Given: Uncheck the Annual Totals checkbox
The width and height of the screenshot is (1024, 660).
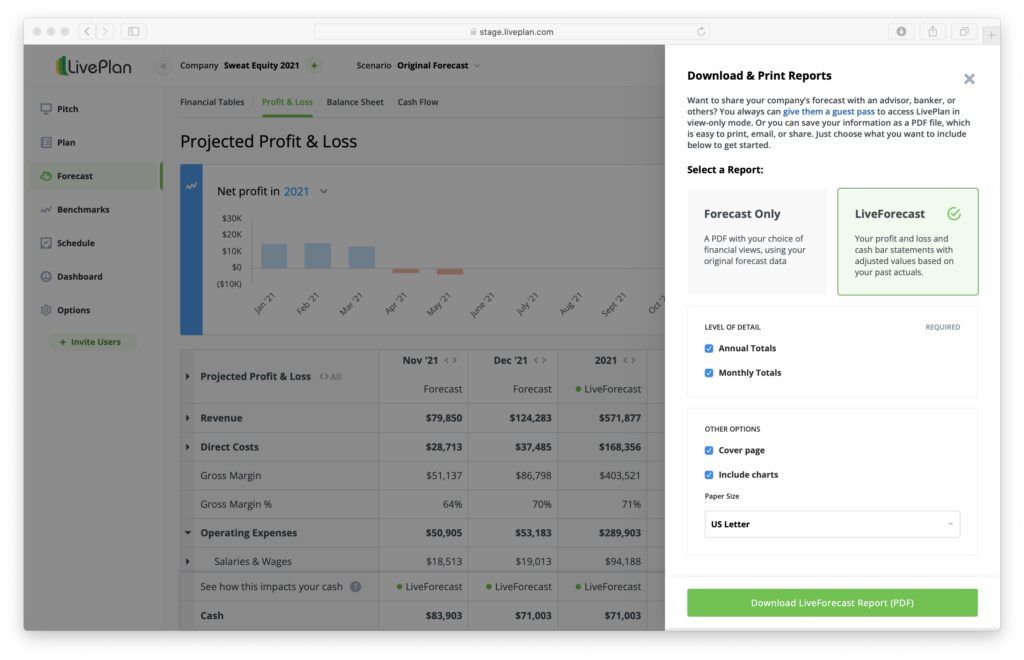Looking at the screenshot, I should (709, 349).
